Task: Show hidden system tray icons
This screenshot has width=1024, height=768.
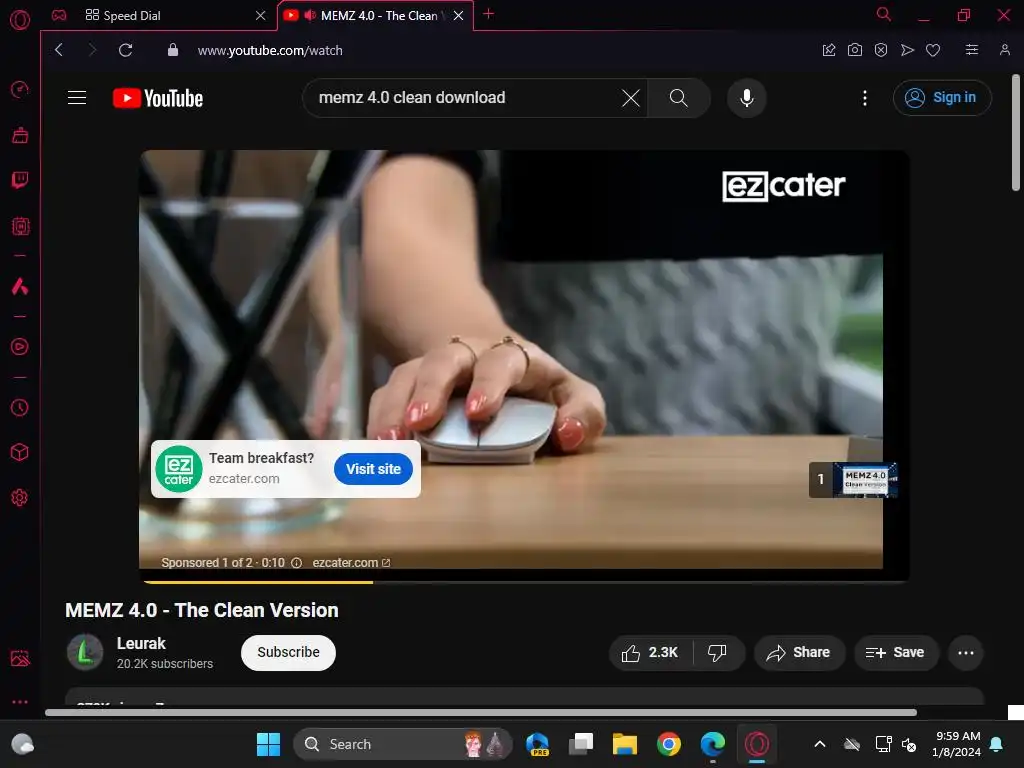Action: [x=820, y=744]
